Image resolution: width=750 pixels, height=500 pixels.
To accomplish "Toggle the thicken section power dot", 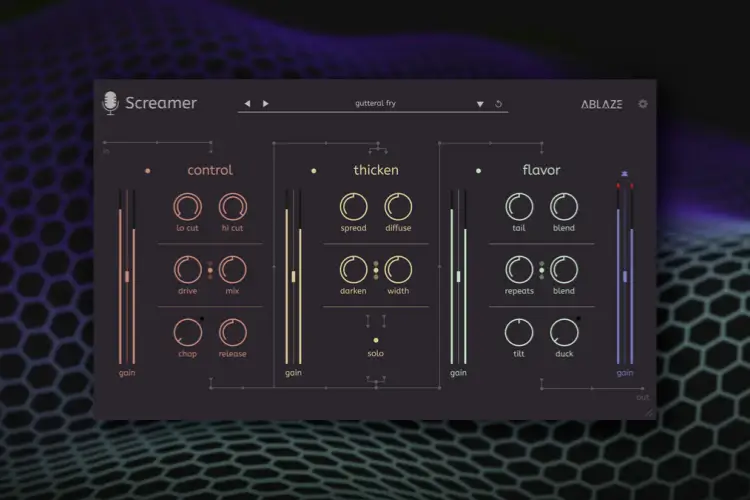I will tap(314, 171).
